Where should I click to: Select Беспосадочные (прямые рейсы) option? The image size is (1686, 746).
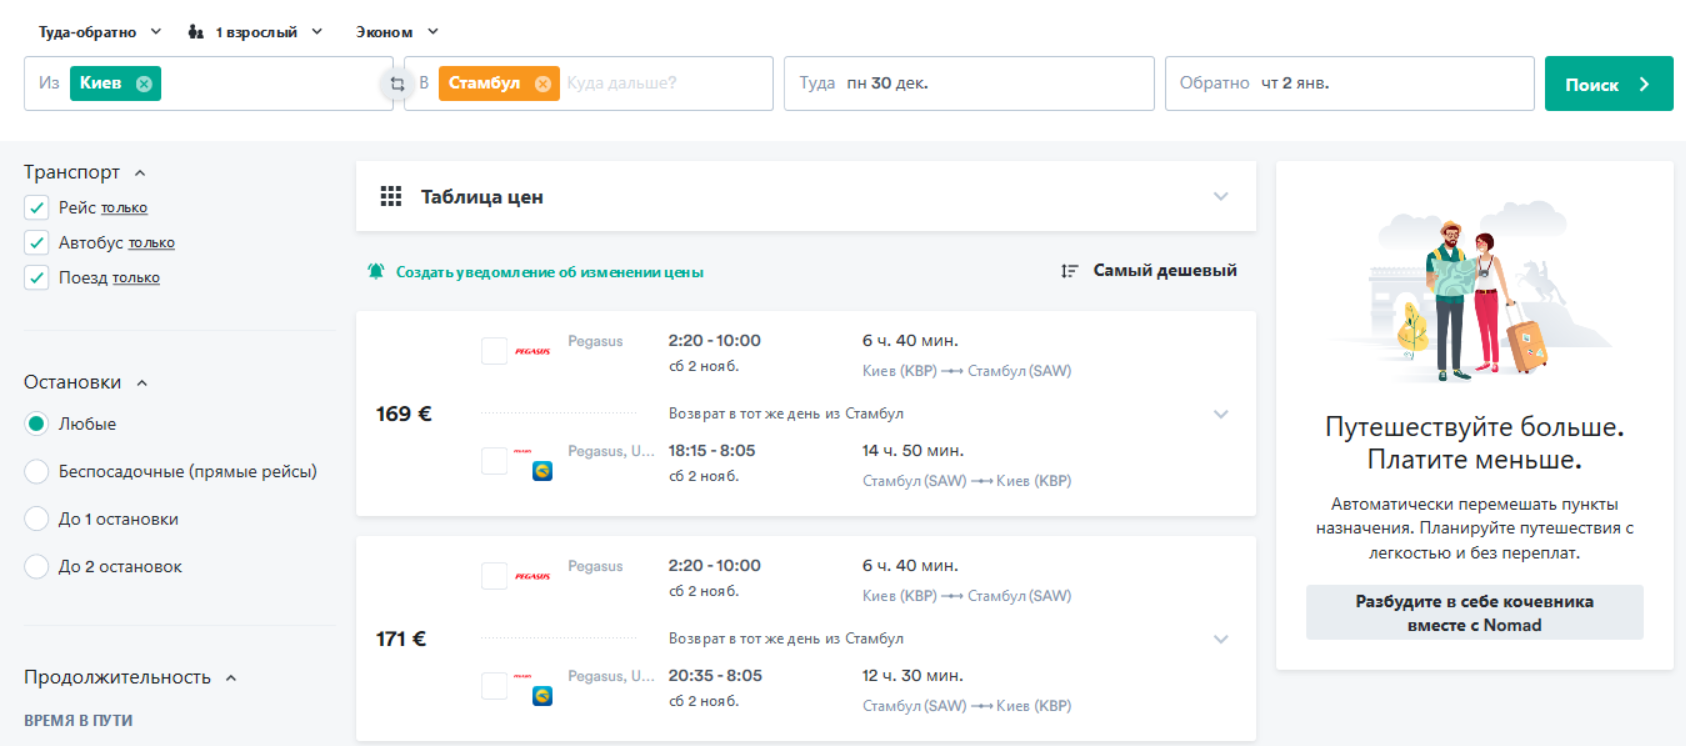(x=37, y=472)
